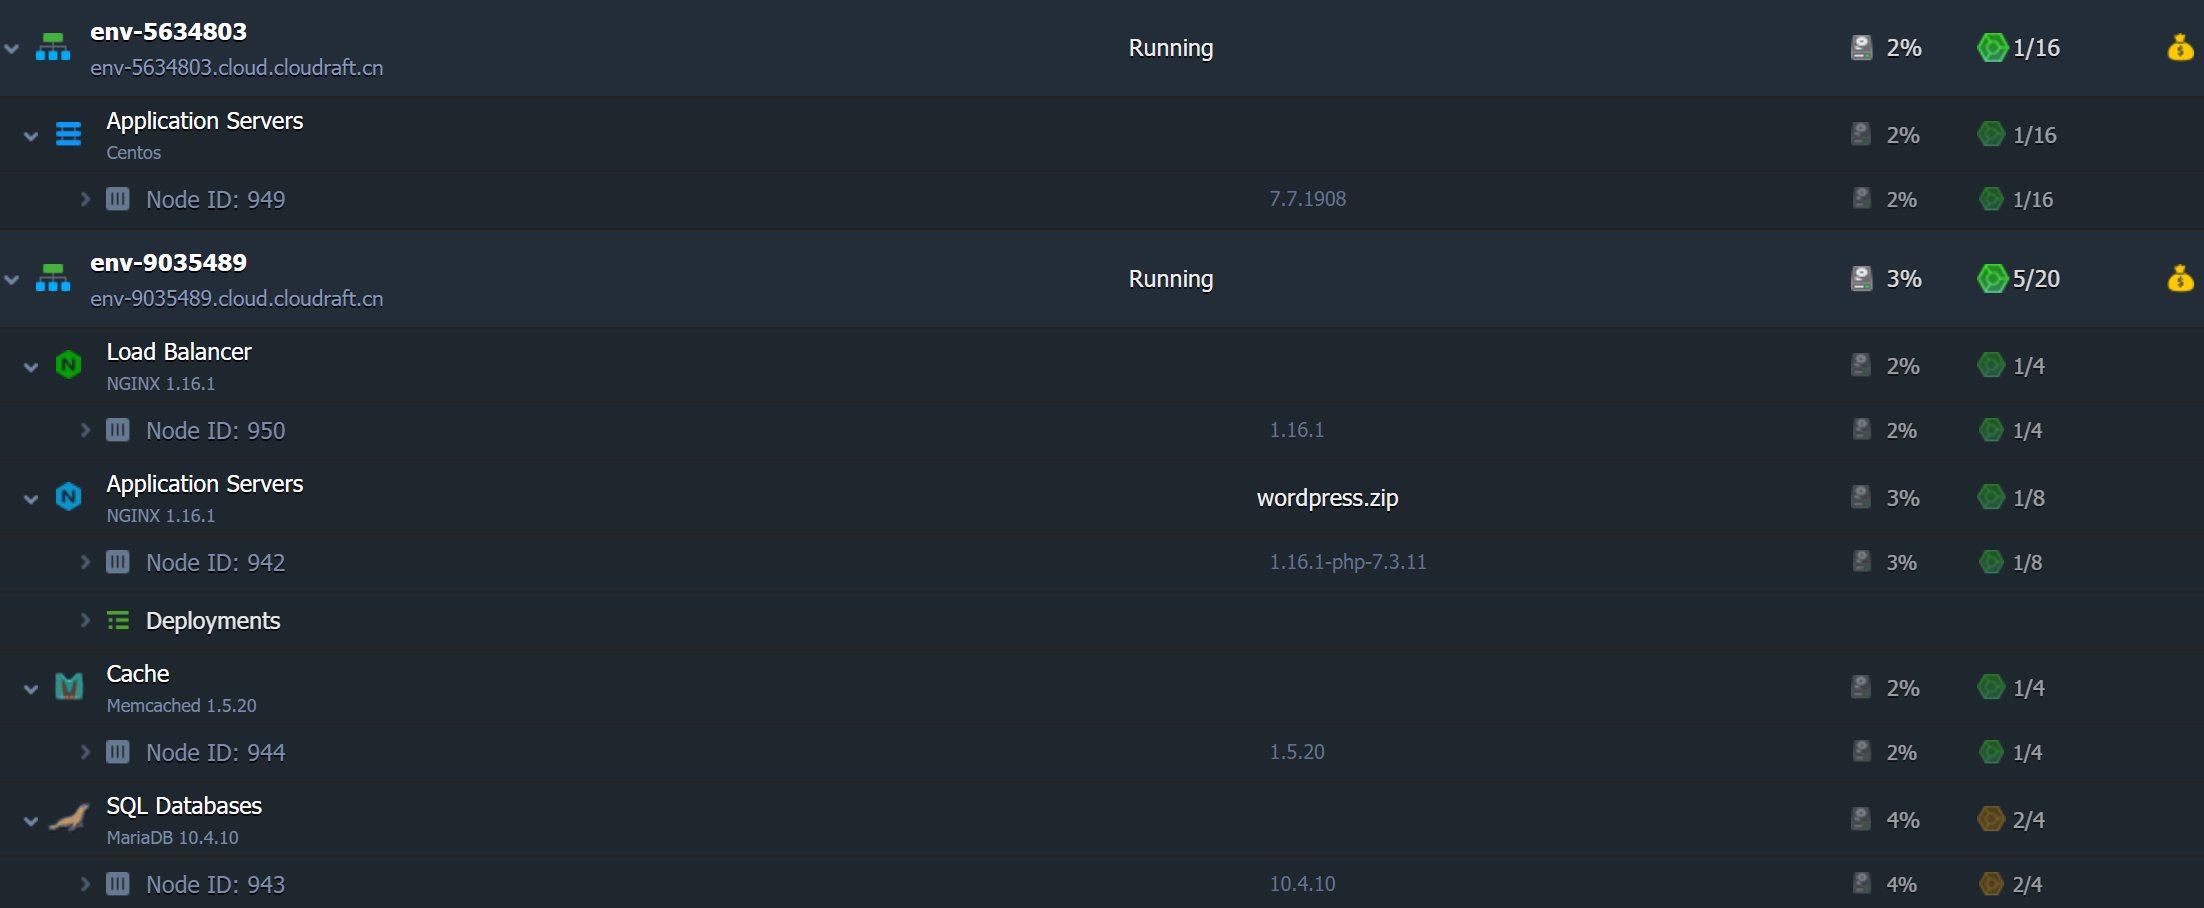Click billing coin icon for env-9035489
Viewport: 2204px width, 908px height.
pyautogui.click(x=2180, y=278)
